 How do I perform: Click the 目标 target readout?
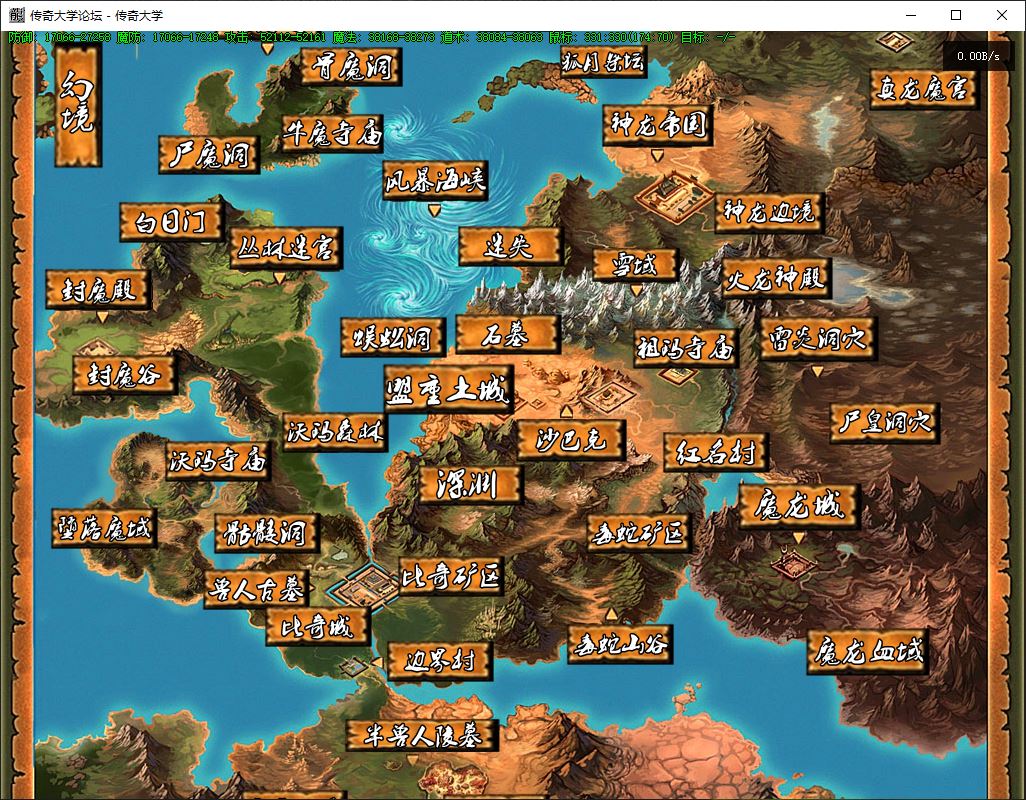708,37
